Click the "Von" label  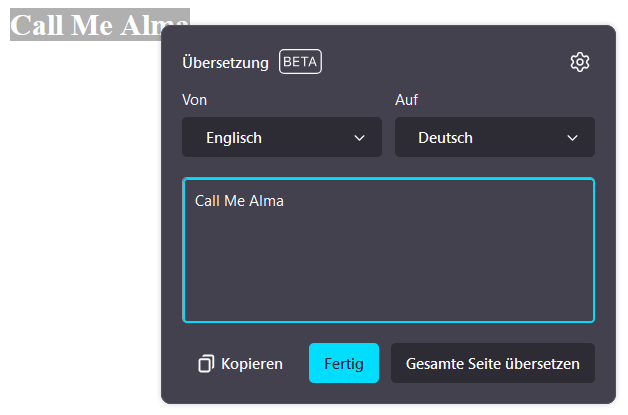(195, 100)
